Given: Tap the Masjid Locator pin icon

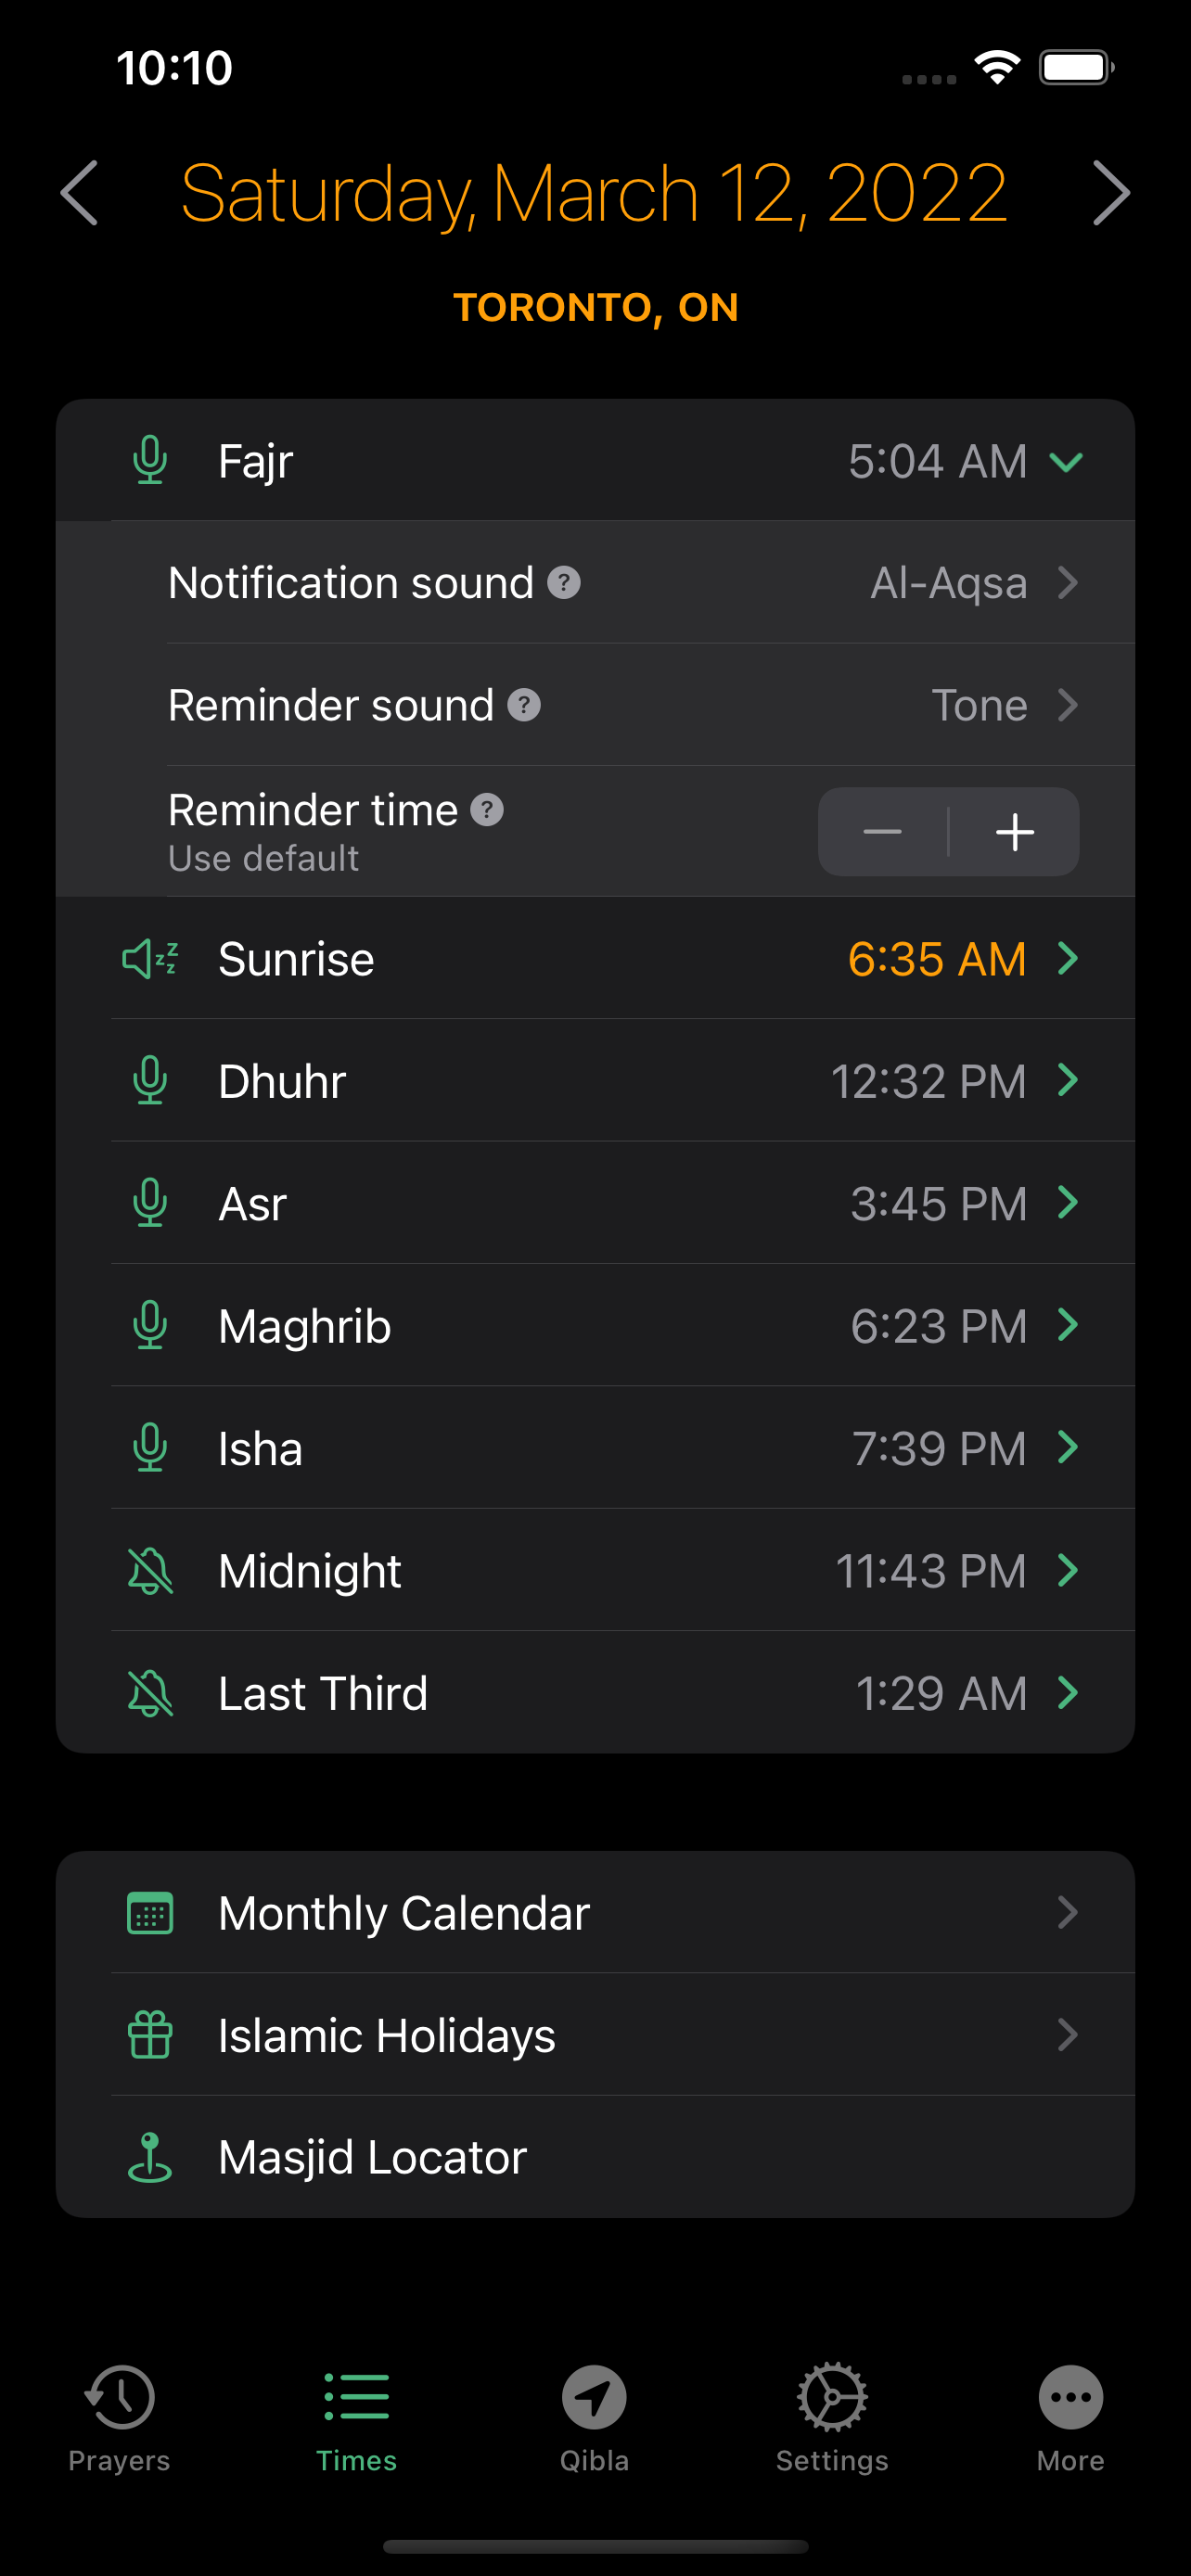Looking at the screenshot, I should point(150,2157).
